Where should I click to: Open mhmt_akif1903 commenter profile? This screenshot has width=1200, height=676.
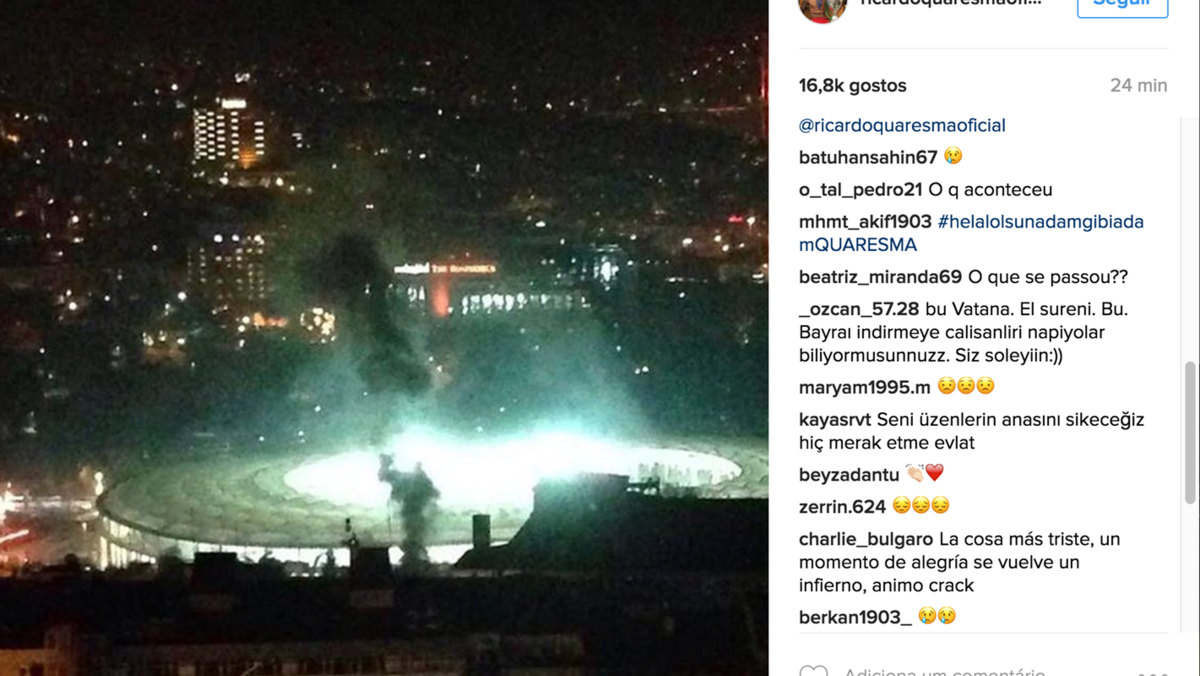coord(865,221)
